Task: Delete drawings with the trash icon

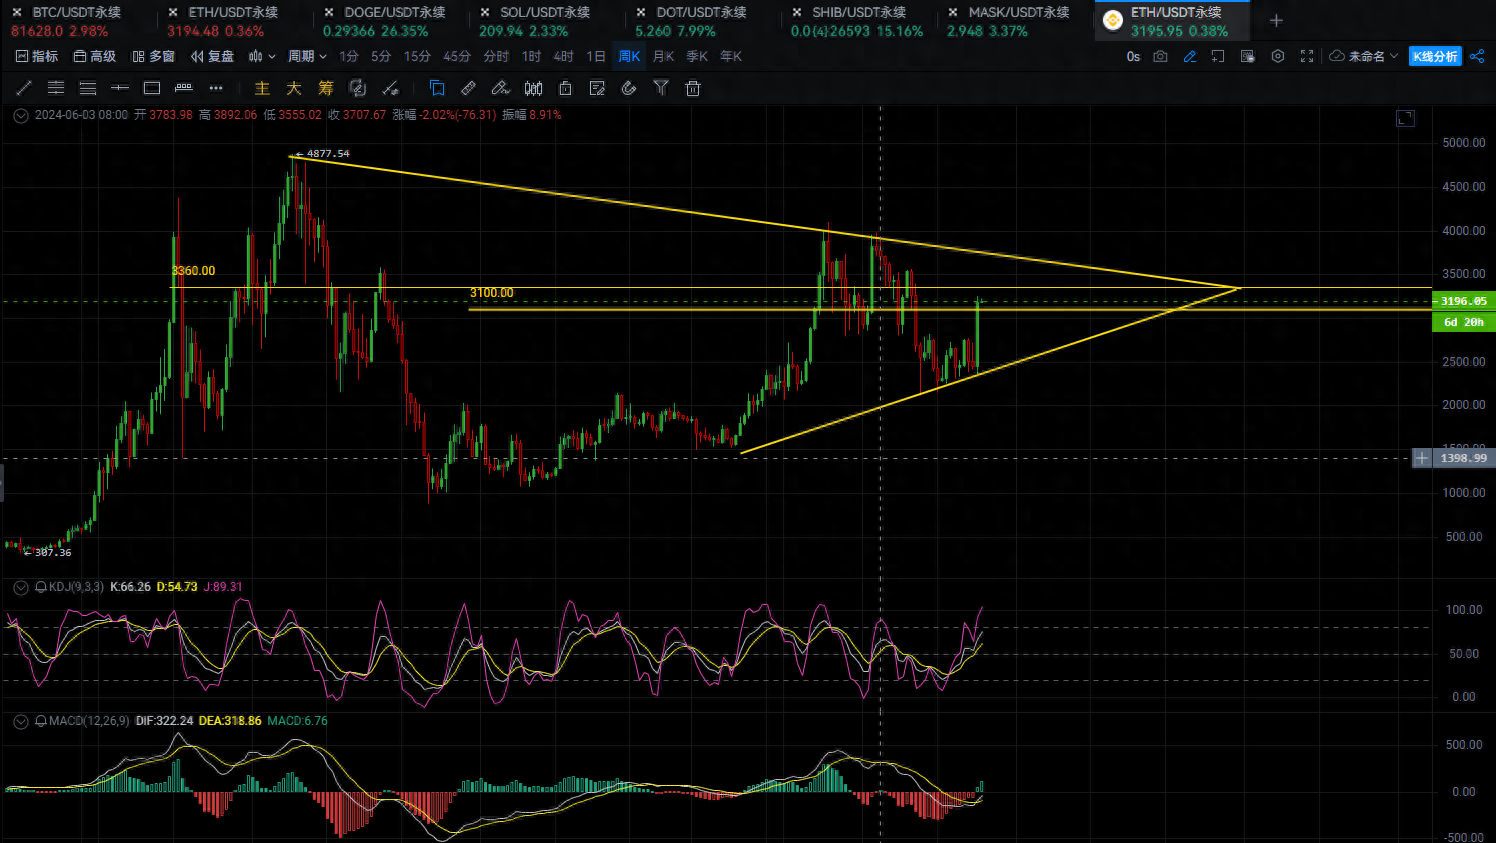Action: tap(693, 88)
